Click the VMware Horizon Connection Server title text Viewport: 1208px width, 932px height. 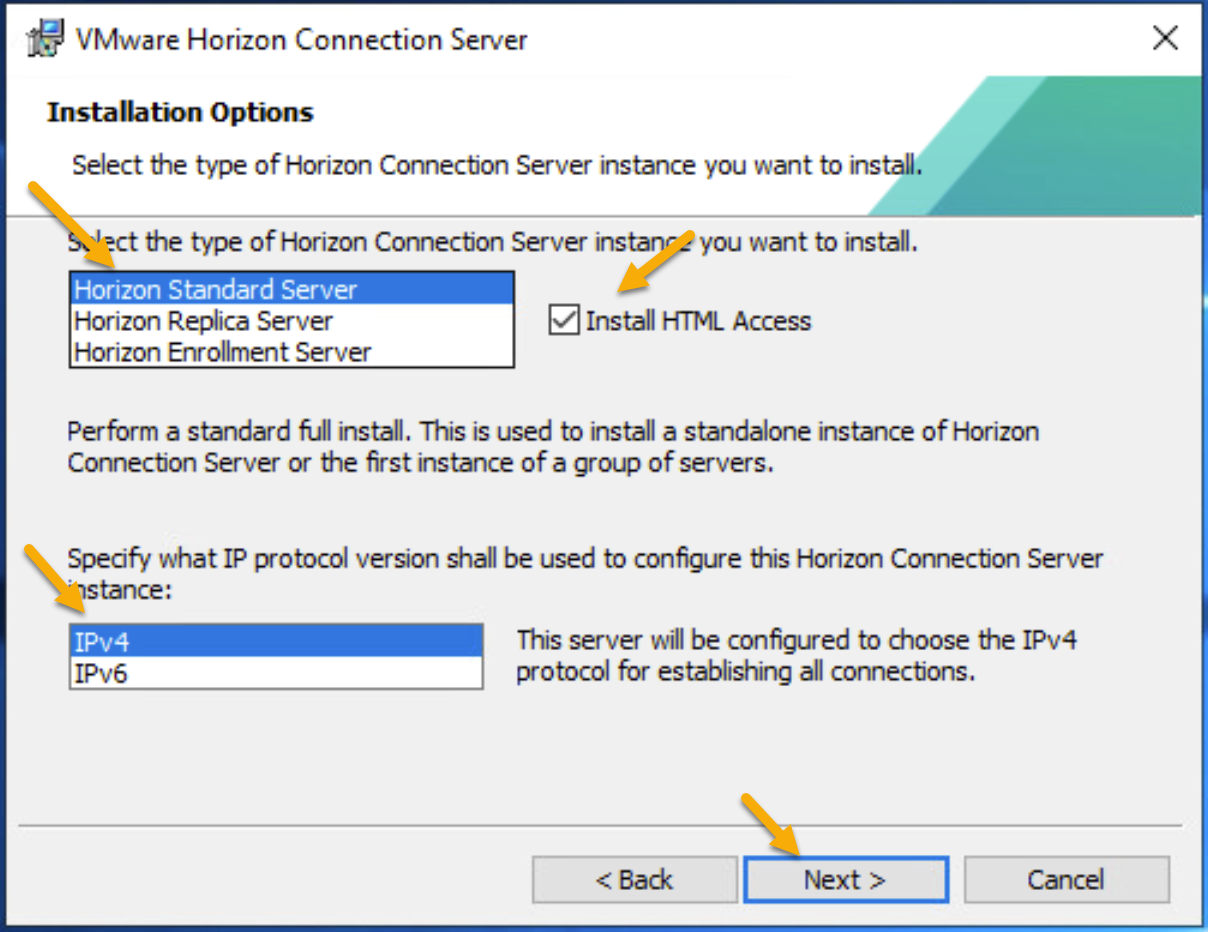point(302,40)
